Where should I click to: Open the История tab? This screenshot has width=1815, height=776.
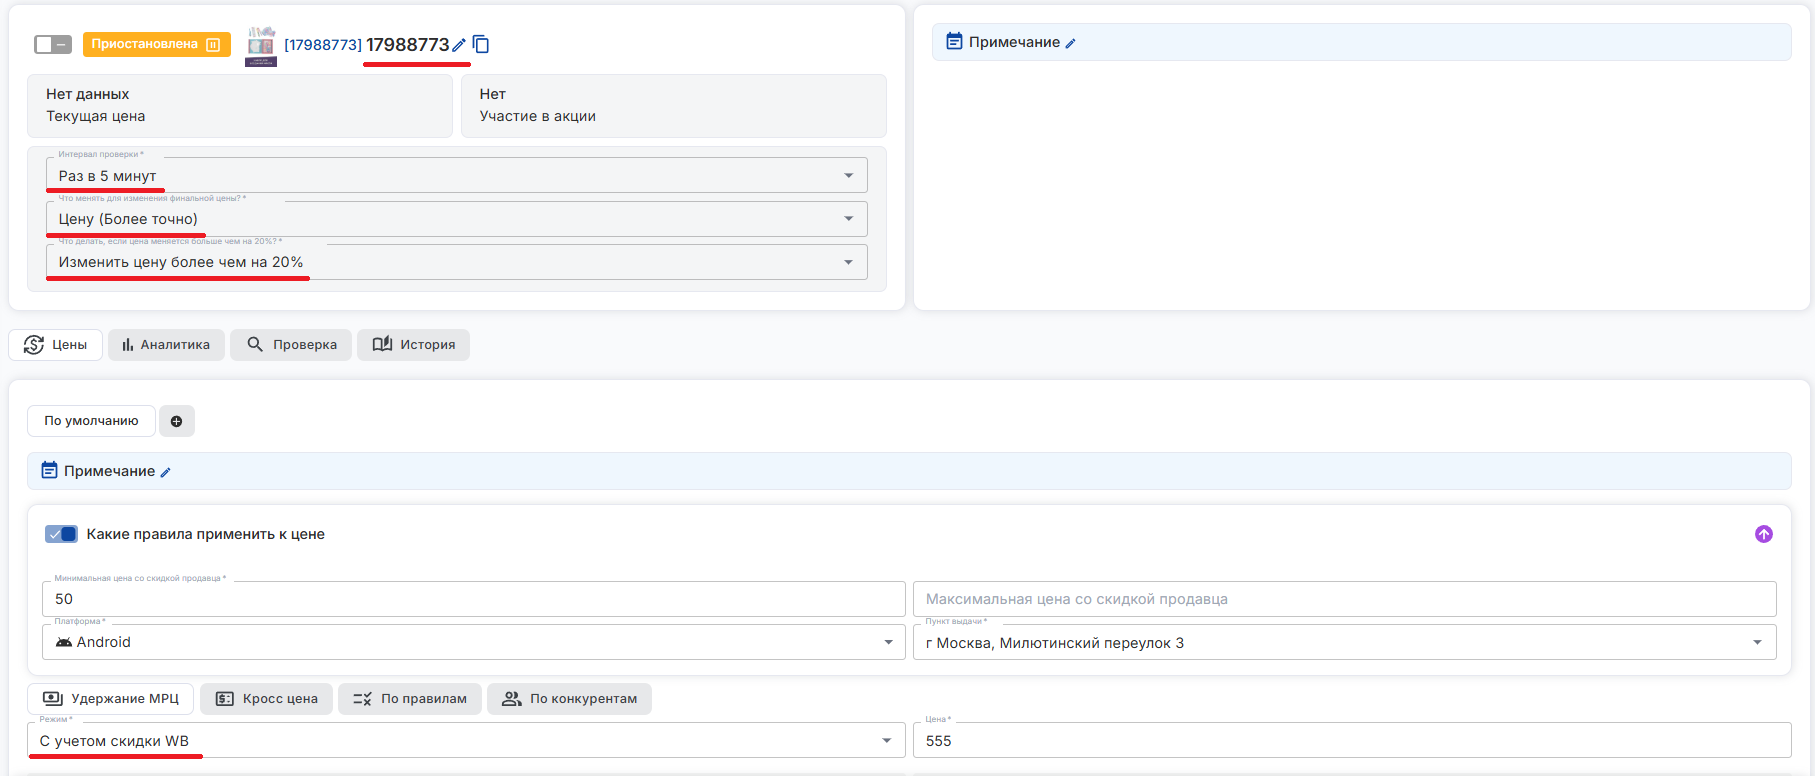[x=413, y=345]
